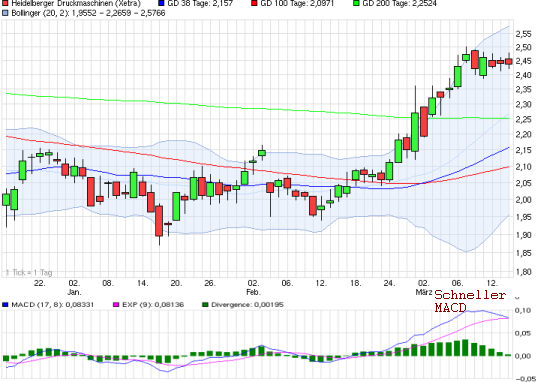This screenshot has width=541, height=382.
Task: Click the red Heidelberger Druckmaschinen legend swatch
Action: point(5,3)
